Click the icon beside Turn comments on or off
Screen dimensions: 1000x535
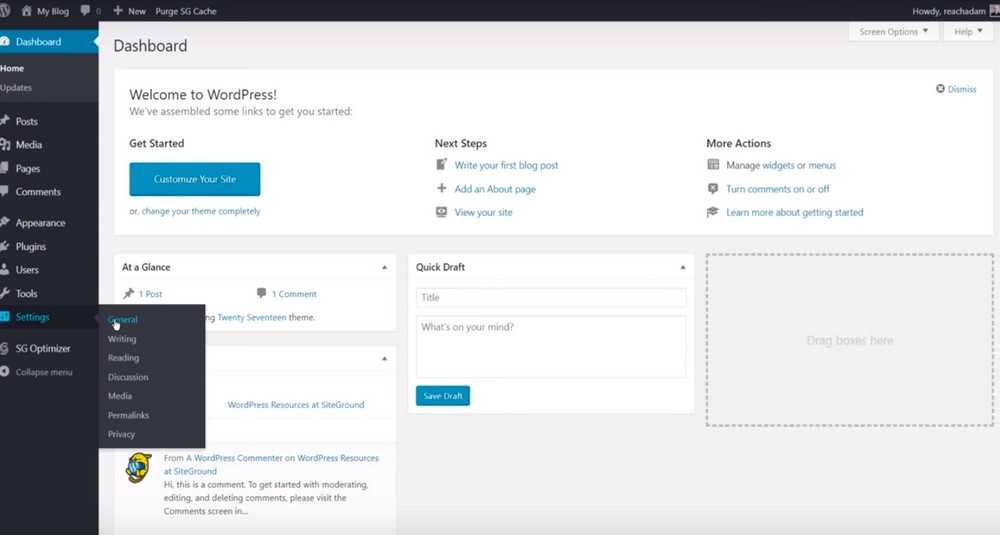[713, 188]
